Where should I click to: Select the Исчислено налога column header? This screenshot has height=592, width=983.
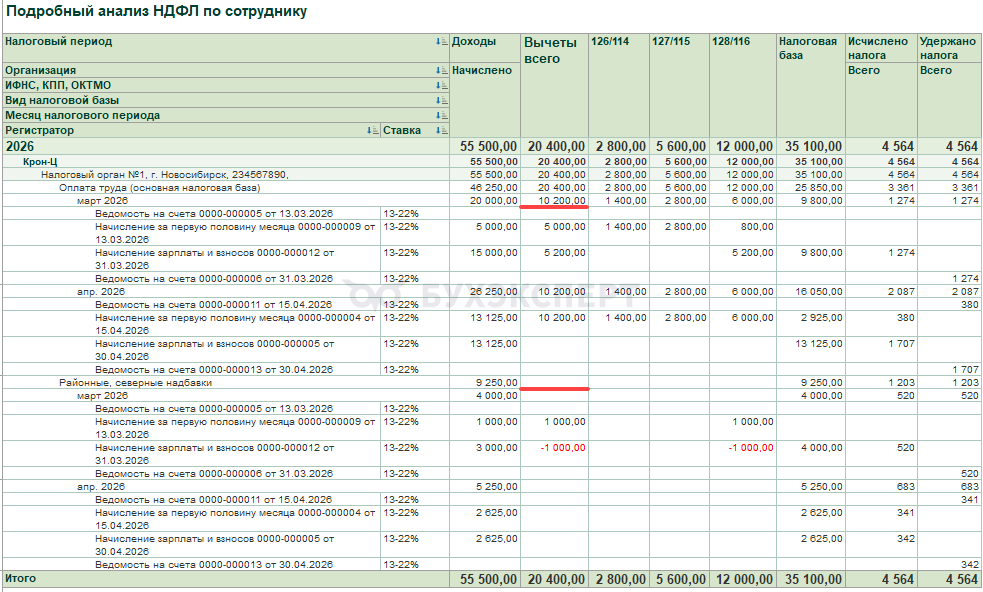tap(881, 48)
